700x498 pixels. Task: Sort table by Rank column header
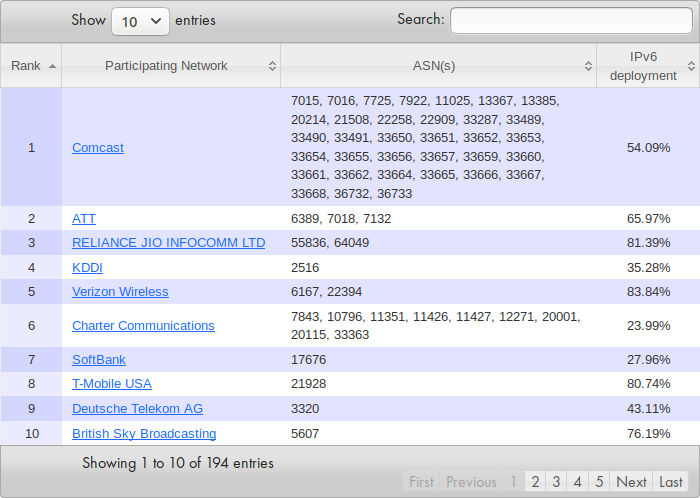[31, 66]
